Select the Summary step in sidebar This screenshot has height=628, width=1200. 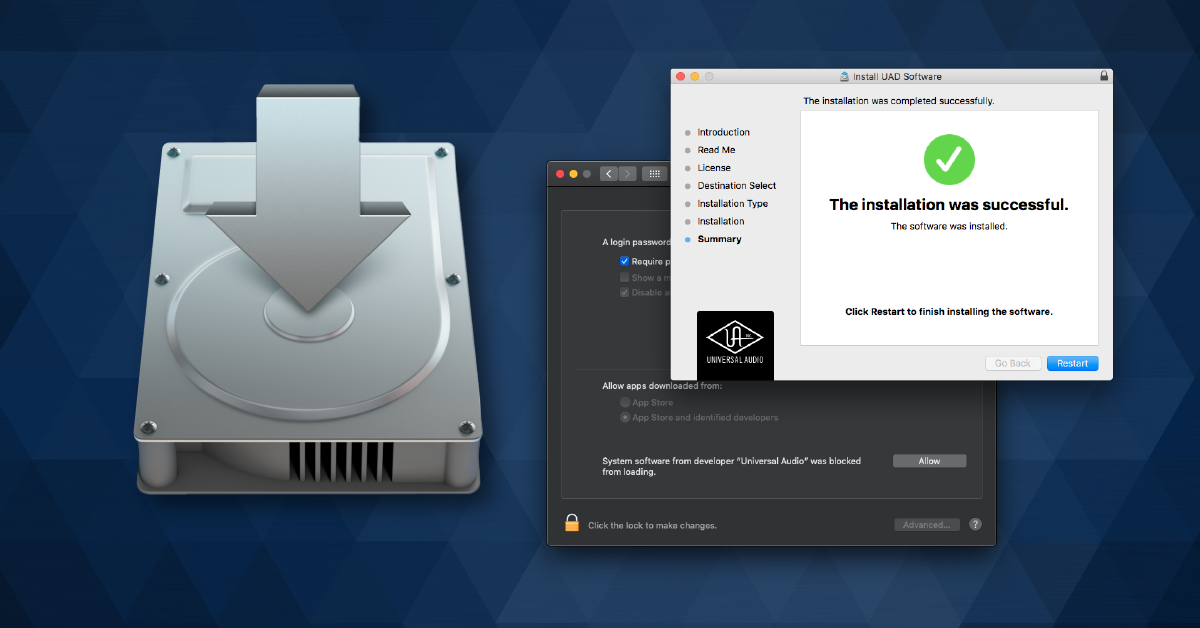tap(719, 239)
